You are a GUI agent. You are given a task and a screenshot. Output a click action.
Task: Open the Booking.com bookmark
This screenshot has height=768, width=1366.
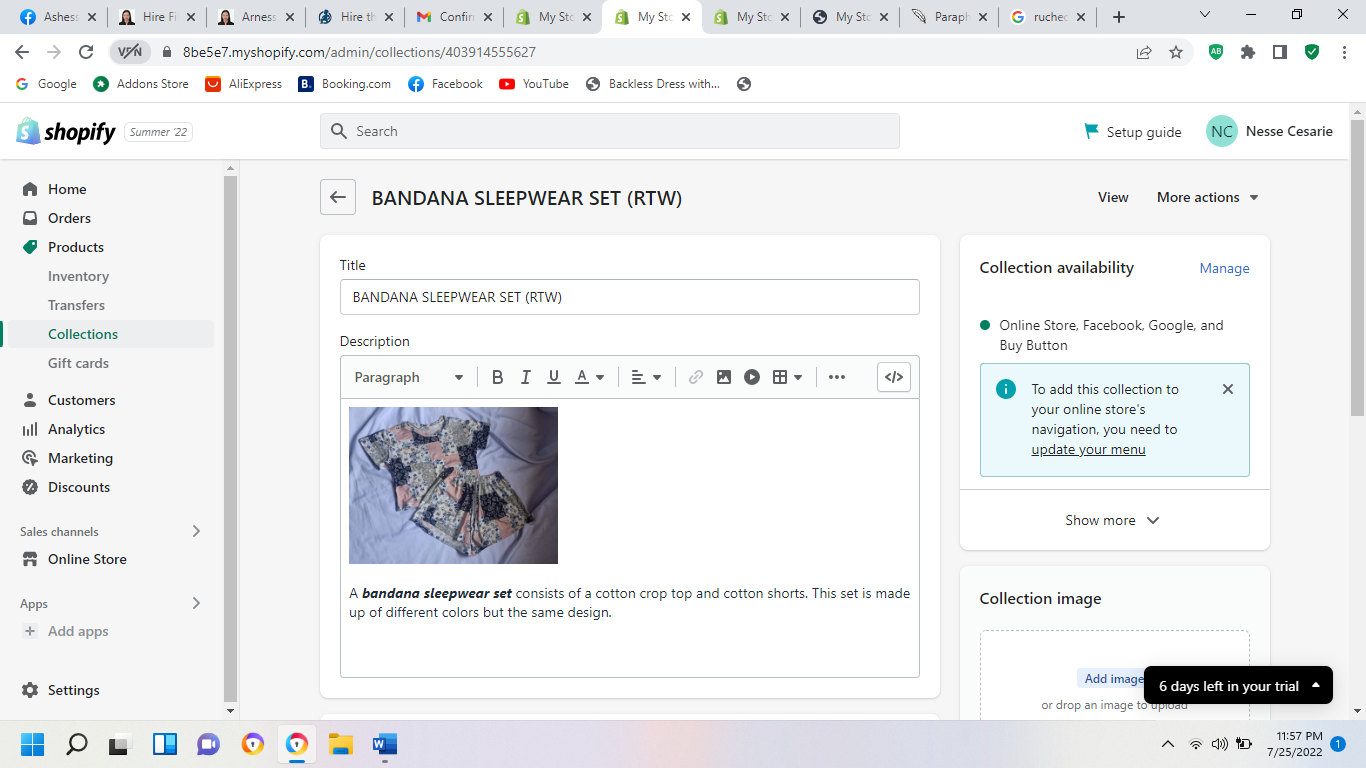(345, 84)
